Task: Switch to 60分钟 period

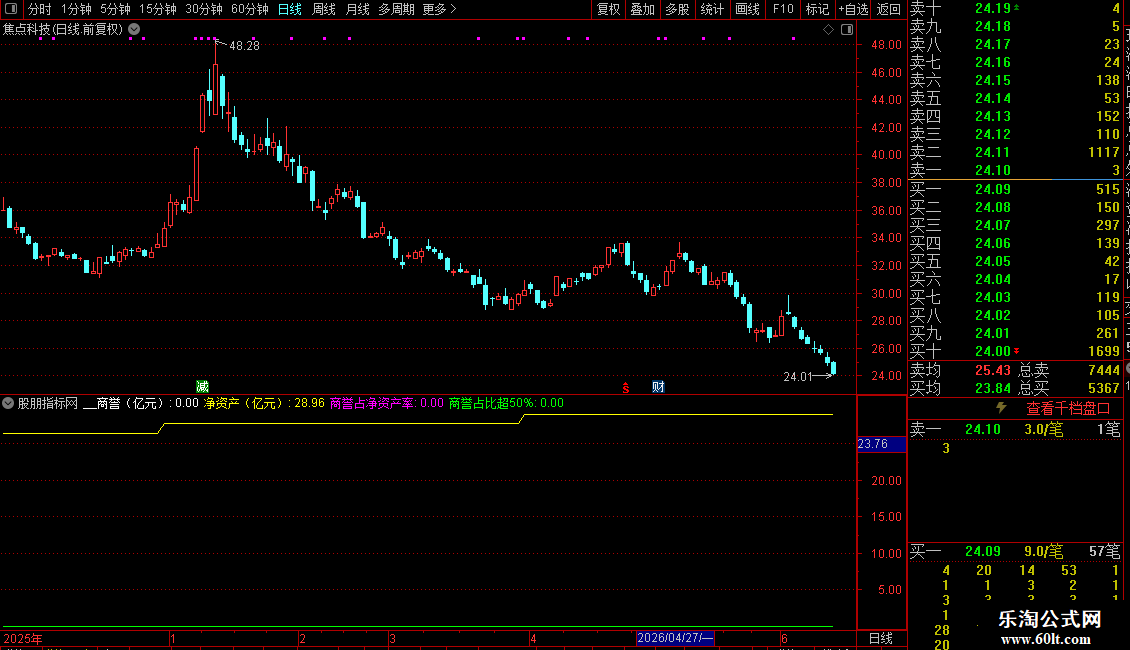Action: click(x=249, y=9)
